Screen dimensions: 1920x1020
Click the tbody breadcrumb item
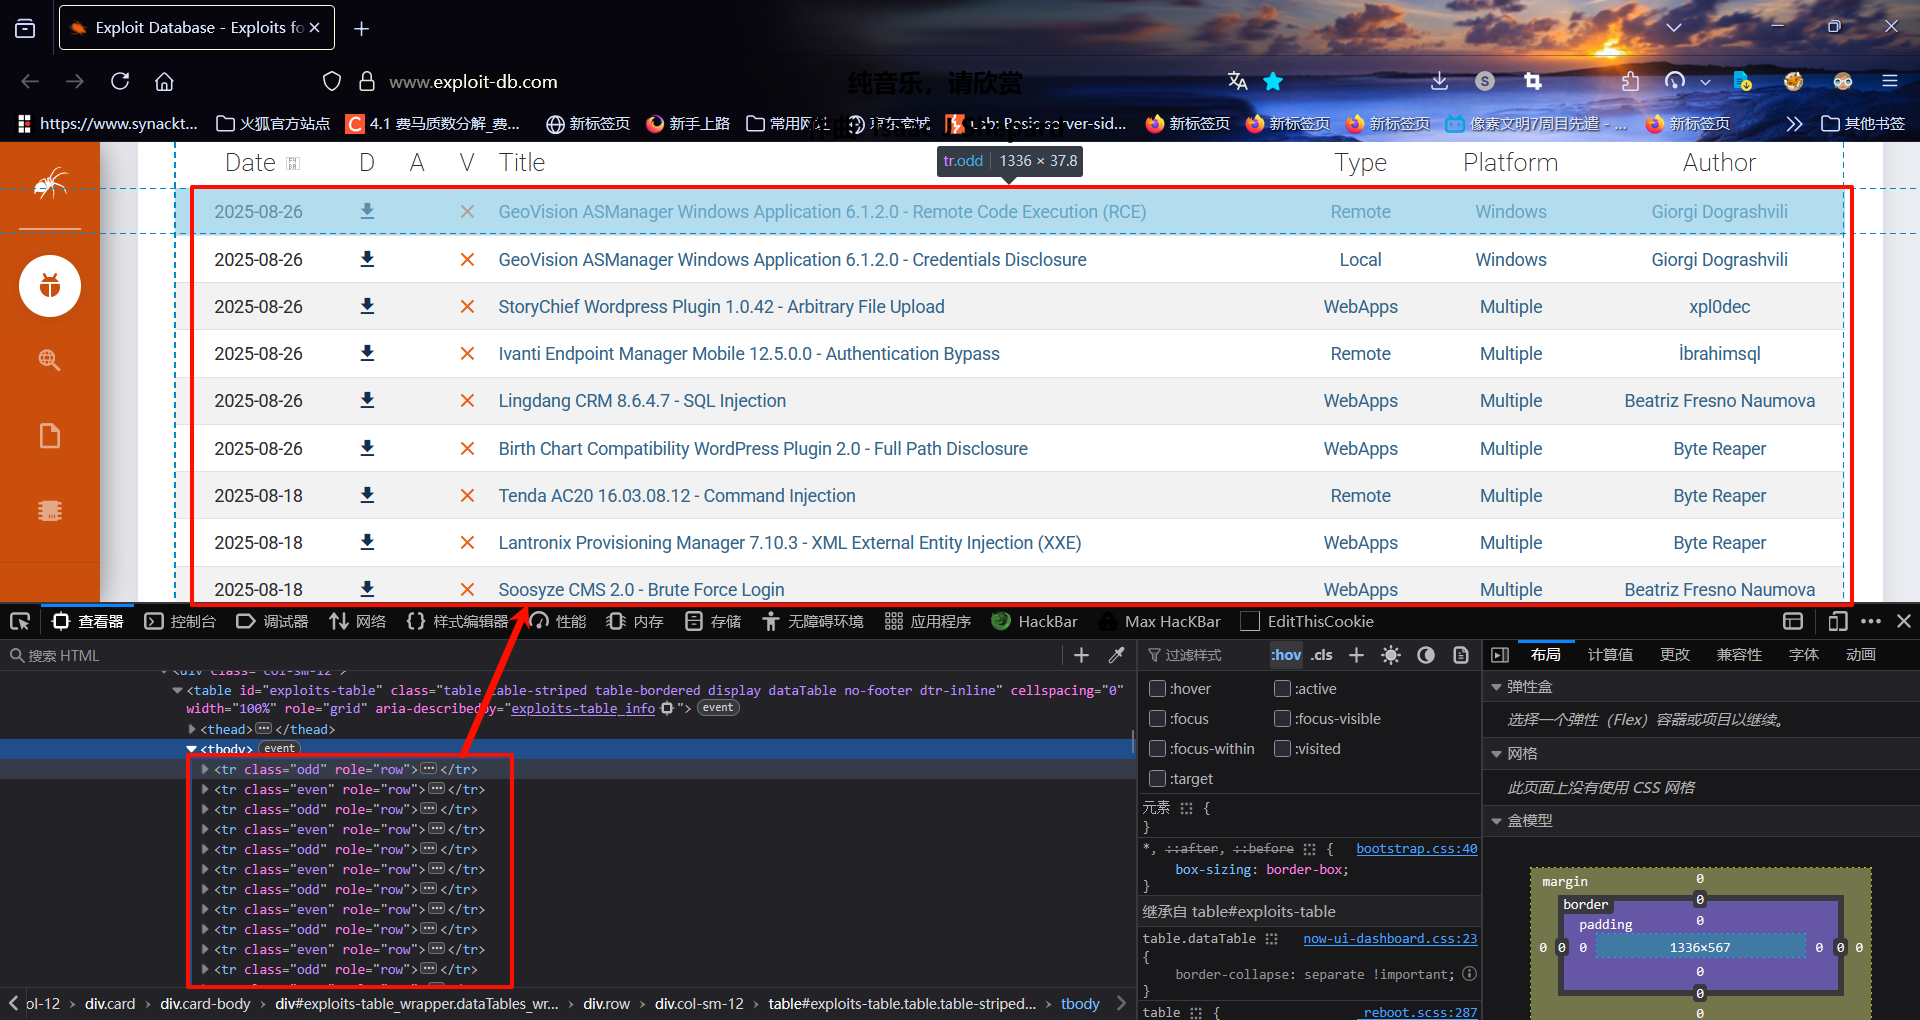1080,1003
